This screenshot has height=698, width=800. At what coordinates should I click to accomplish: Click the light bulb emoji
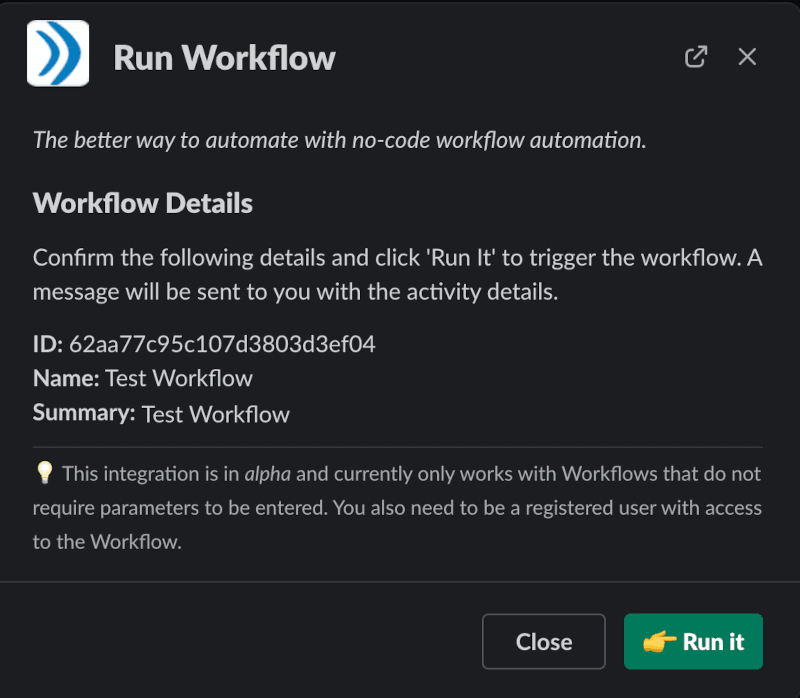click(x=45, y=473)
